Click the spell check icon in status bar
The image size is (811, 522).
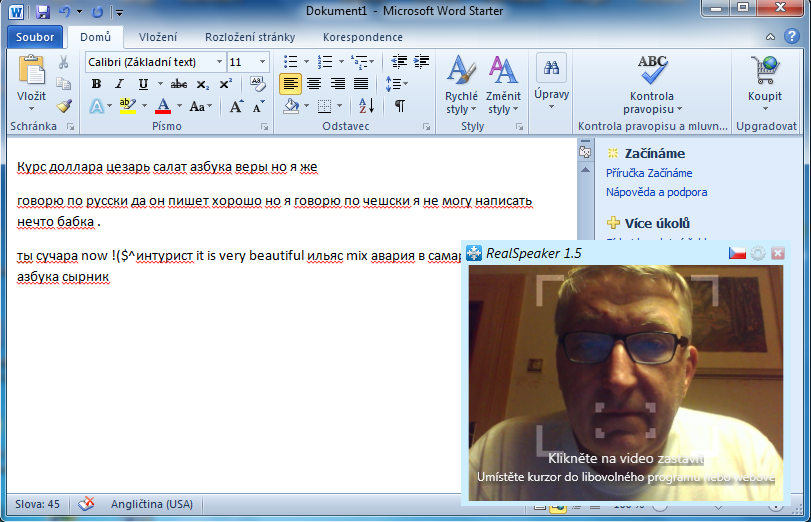pos(86,504)
